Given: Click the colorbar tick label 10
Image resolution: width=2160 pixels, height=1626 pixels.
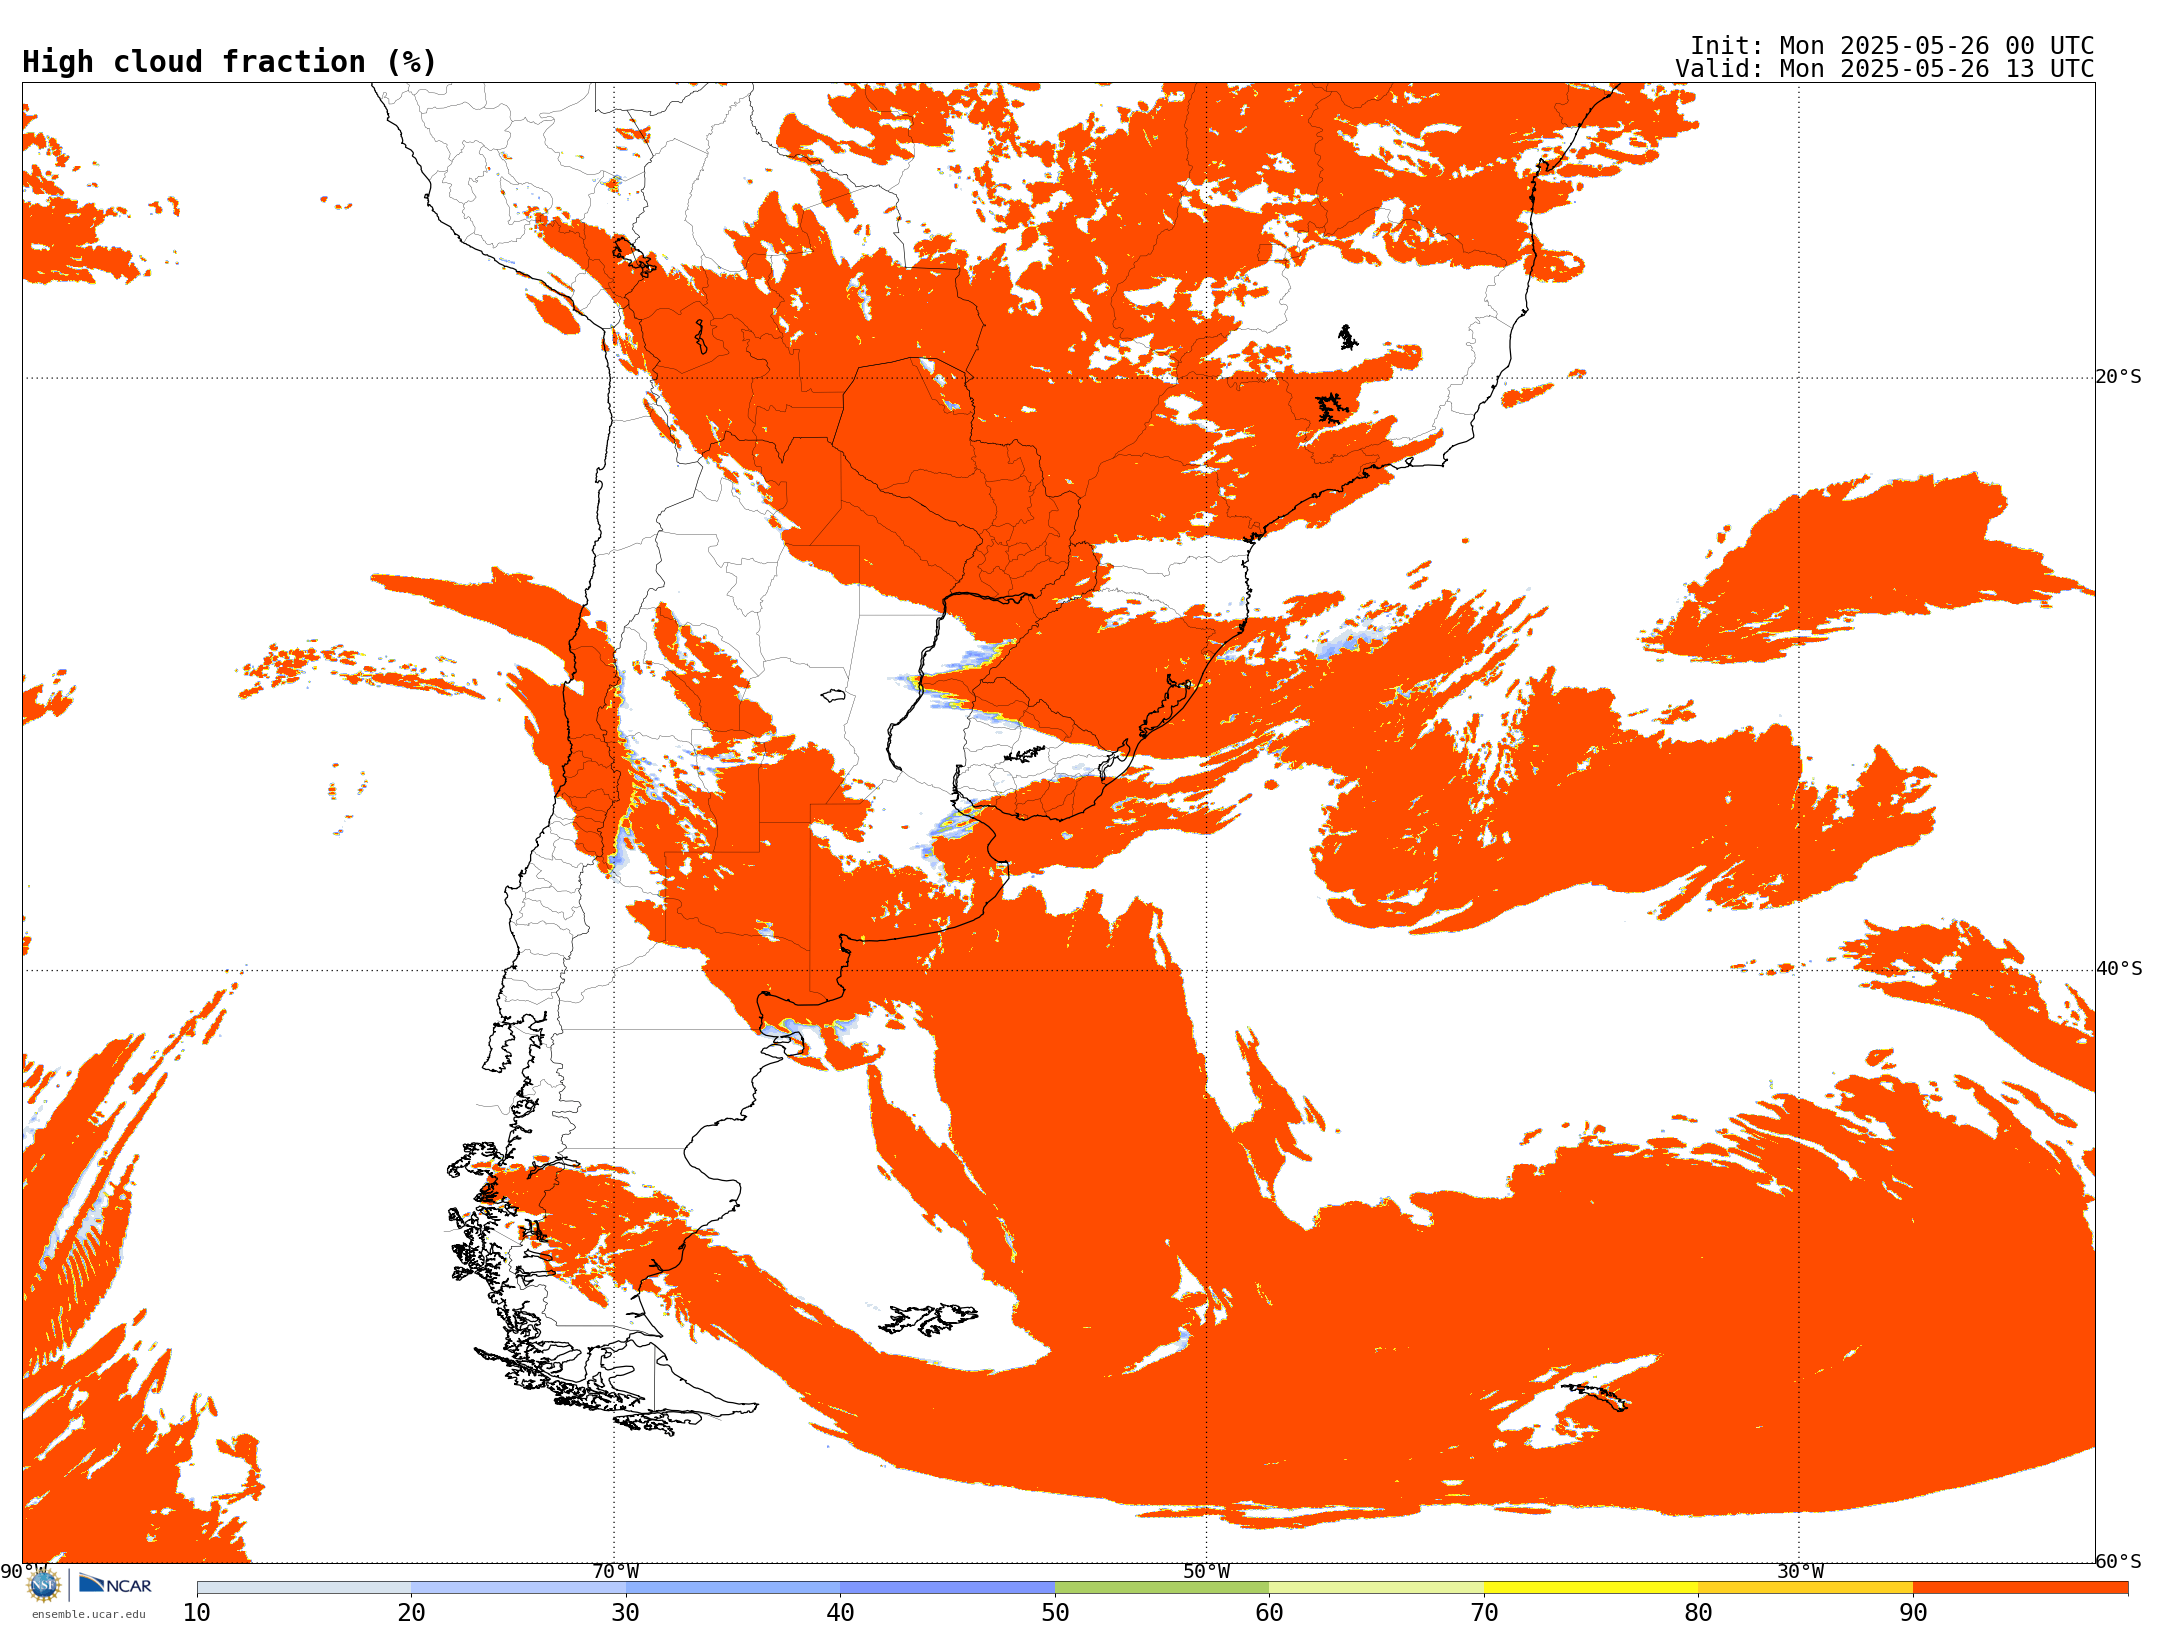Looking at the screenshot, I should [197, 1613].
